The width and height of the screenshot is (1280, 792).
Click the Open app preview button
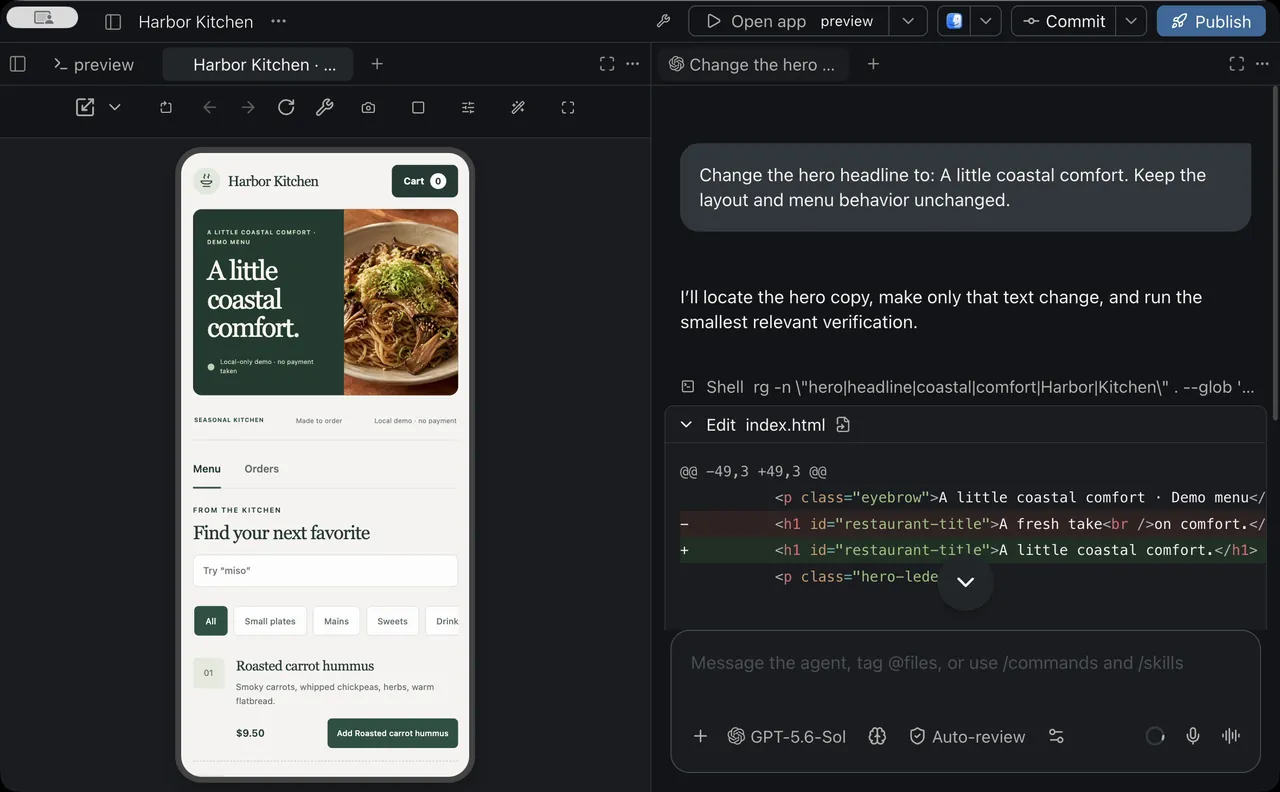[x=790, y=21]
